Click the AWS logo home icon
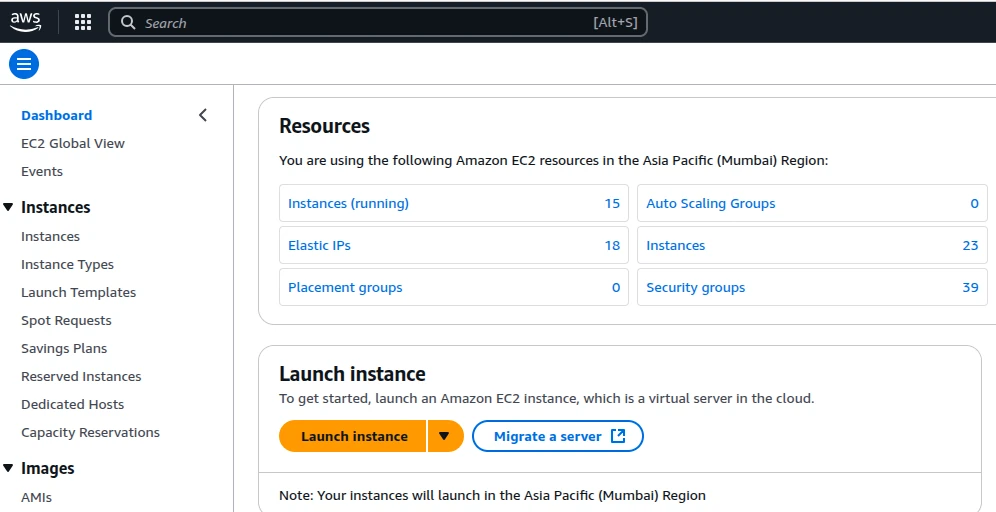Viewport: 996px width, 512px height. pyautogui.click(x=25, y=22)
